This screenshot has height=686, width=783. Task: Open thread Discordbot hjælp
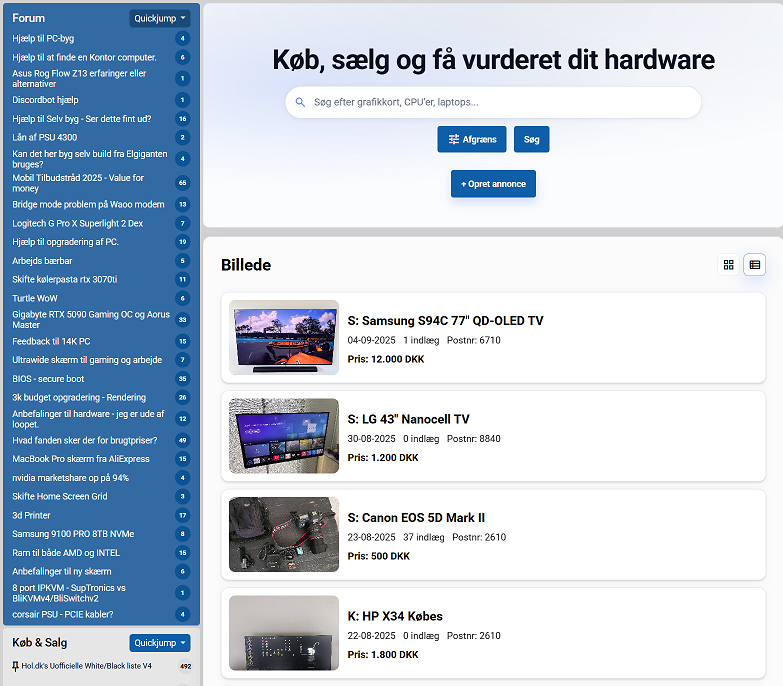(45, 100)
